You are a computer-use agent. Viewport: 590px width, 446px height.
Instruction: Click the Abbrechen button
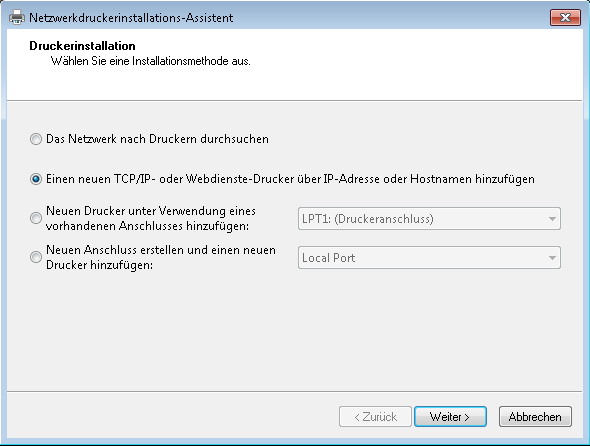535,417
